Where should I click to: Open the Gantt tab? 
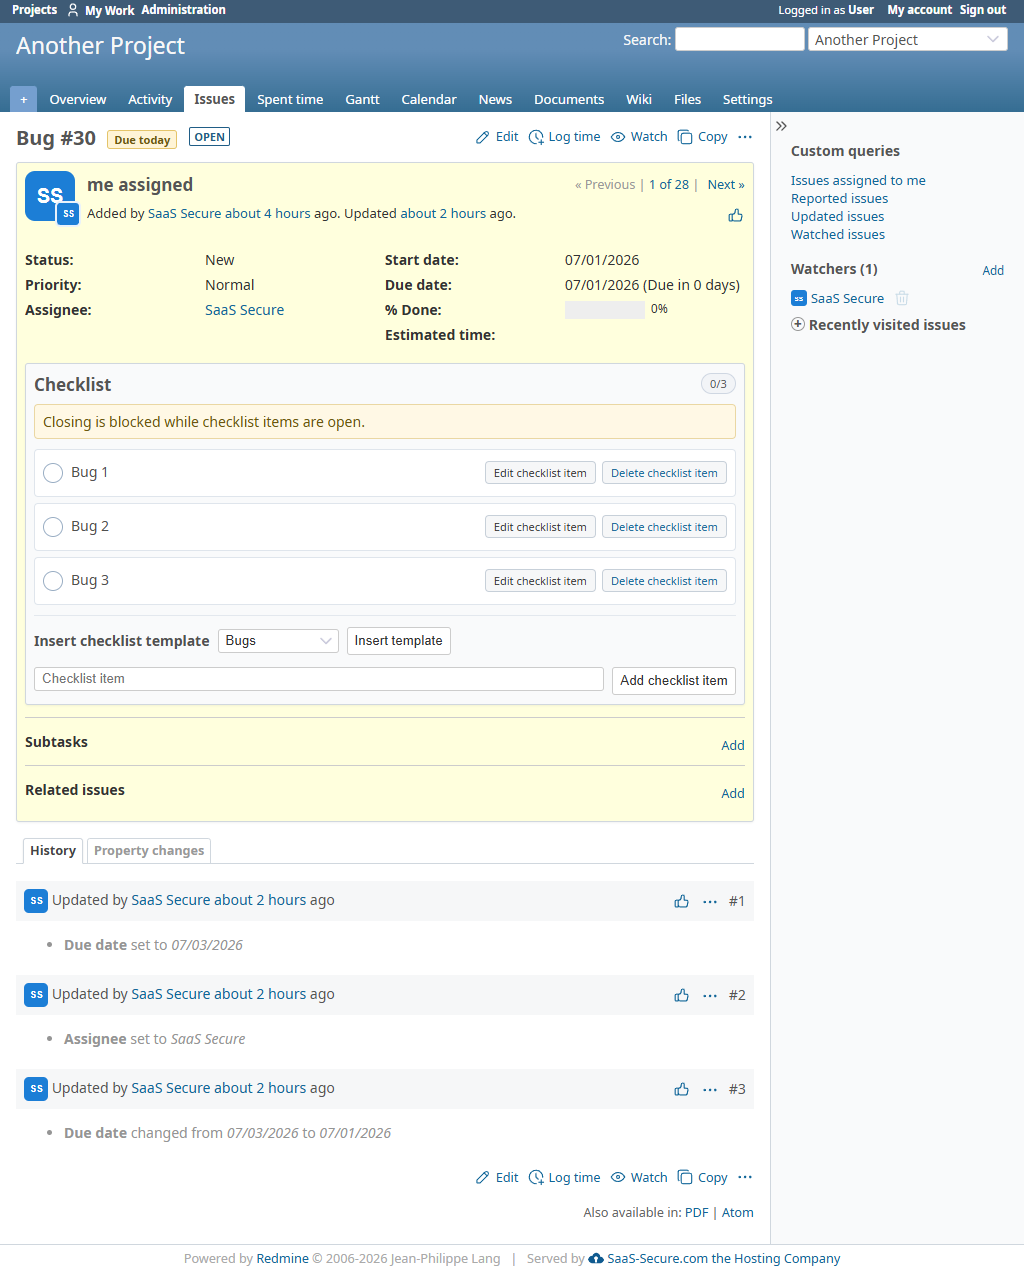pyautogui.click(x=362, y=99)
